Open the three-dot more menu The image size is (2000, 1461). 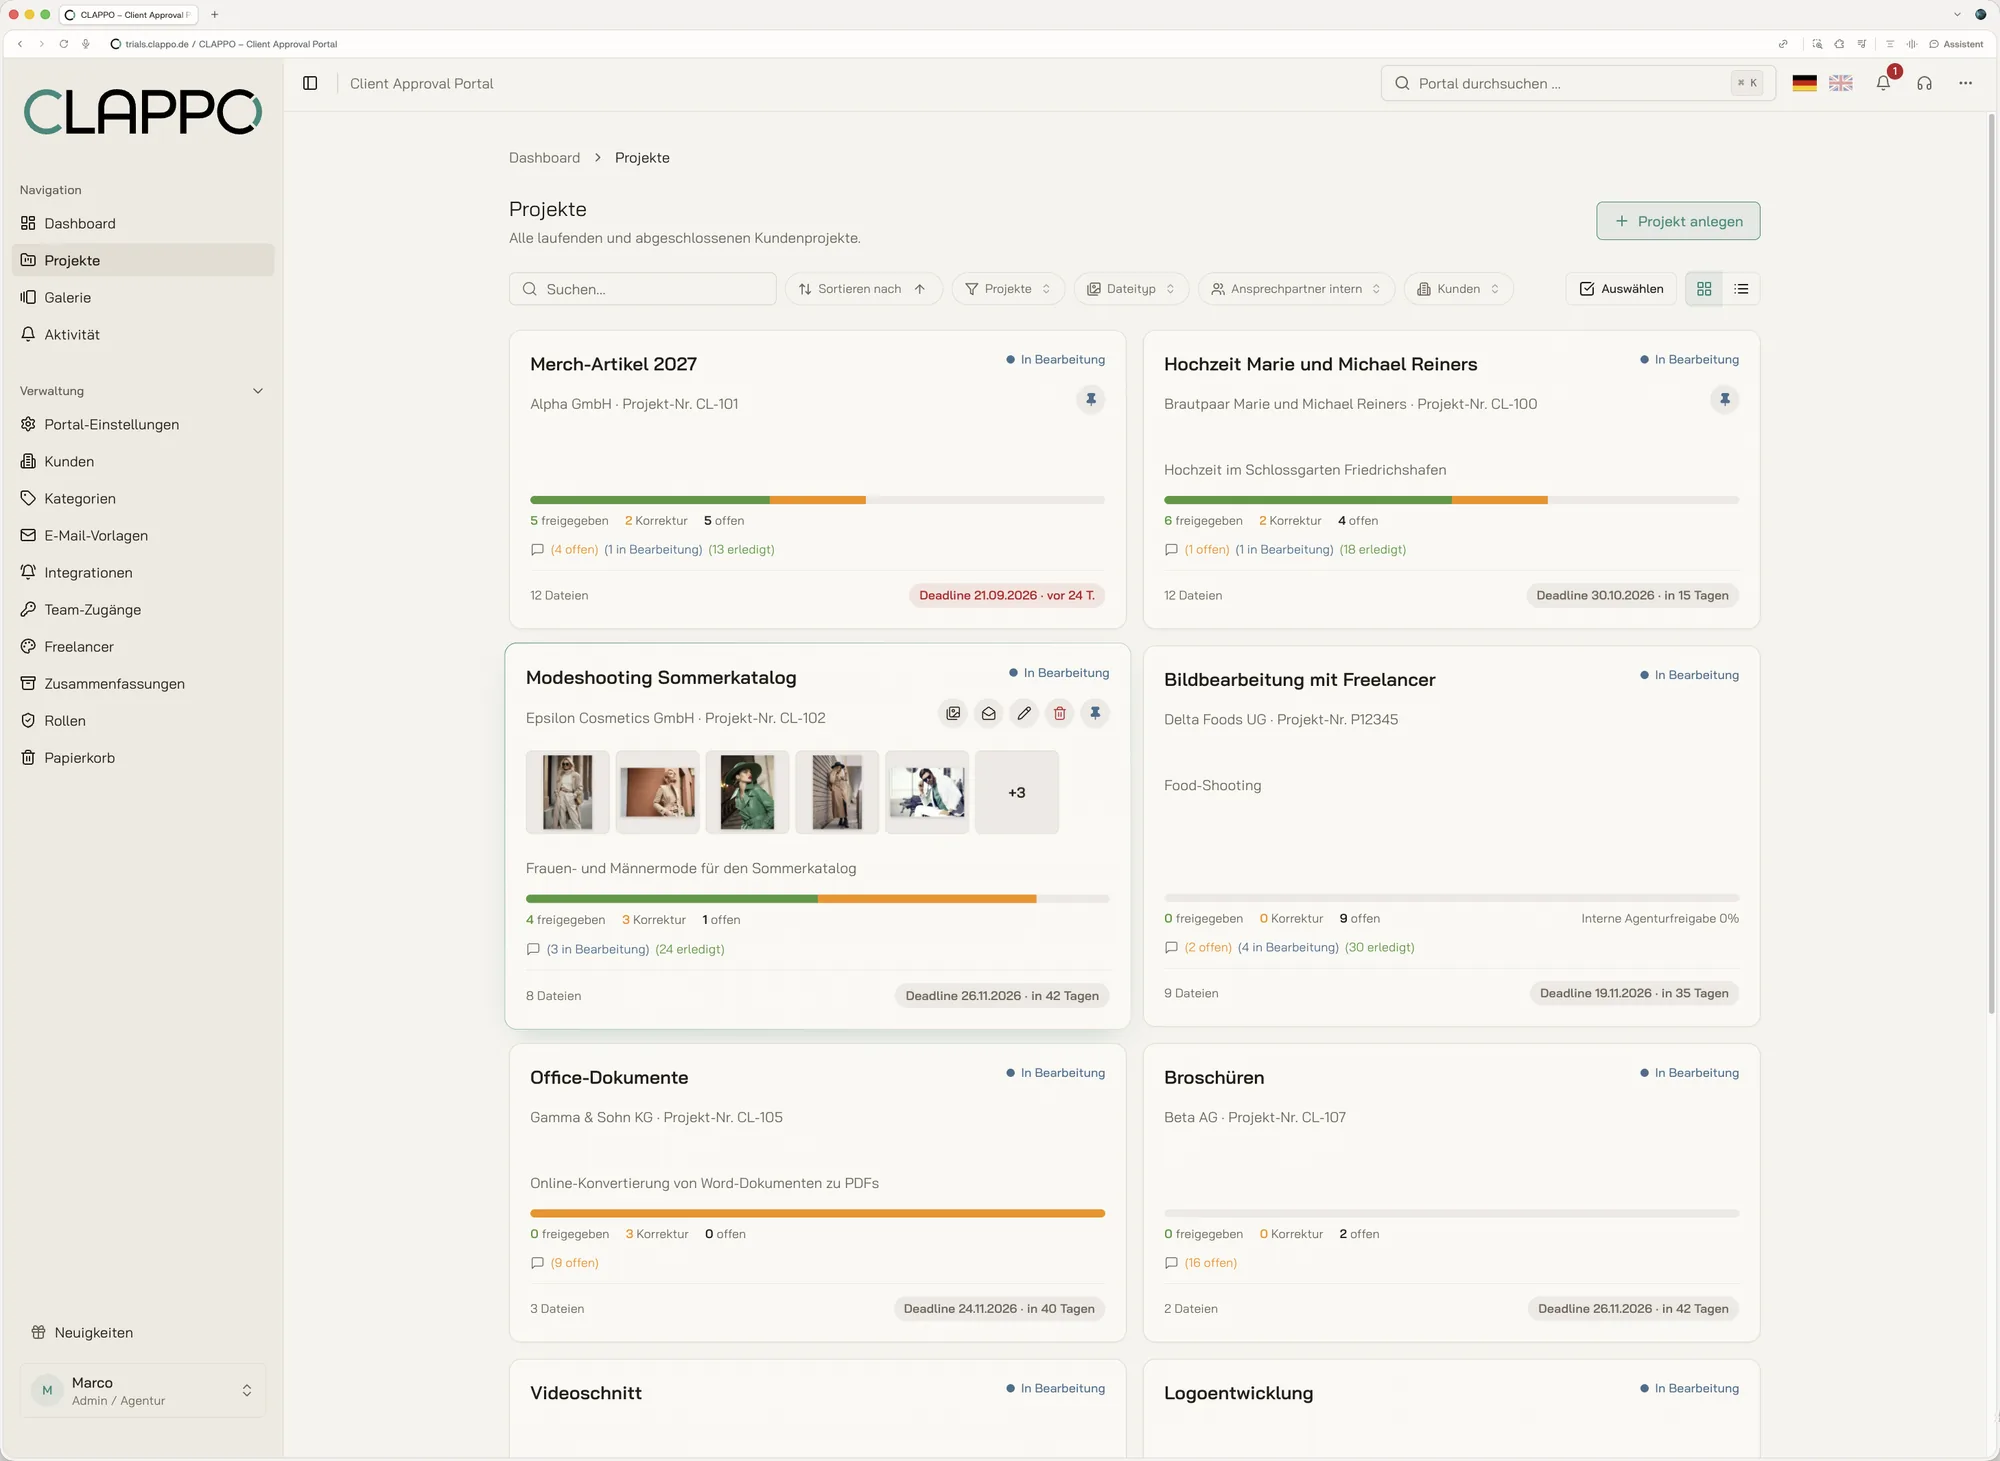[1966, 83]
